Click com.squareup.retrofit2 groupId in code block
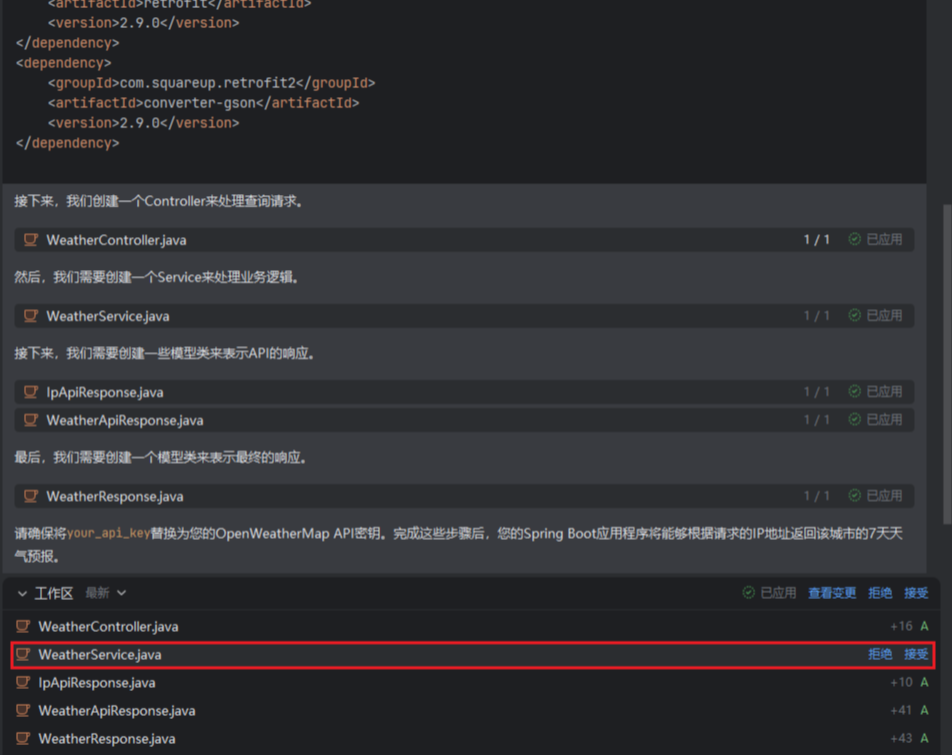The height and width of the screenshot is (755, 952). click(x=207, y=83)
